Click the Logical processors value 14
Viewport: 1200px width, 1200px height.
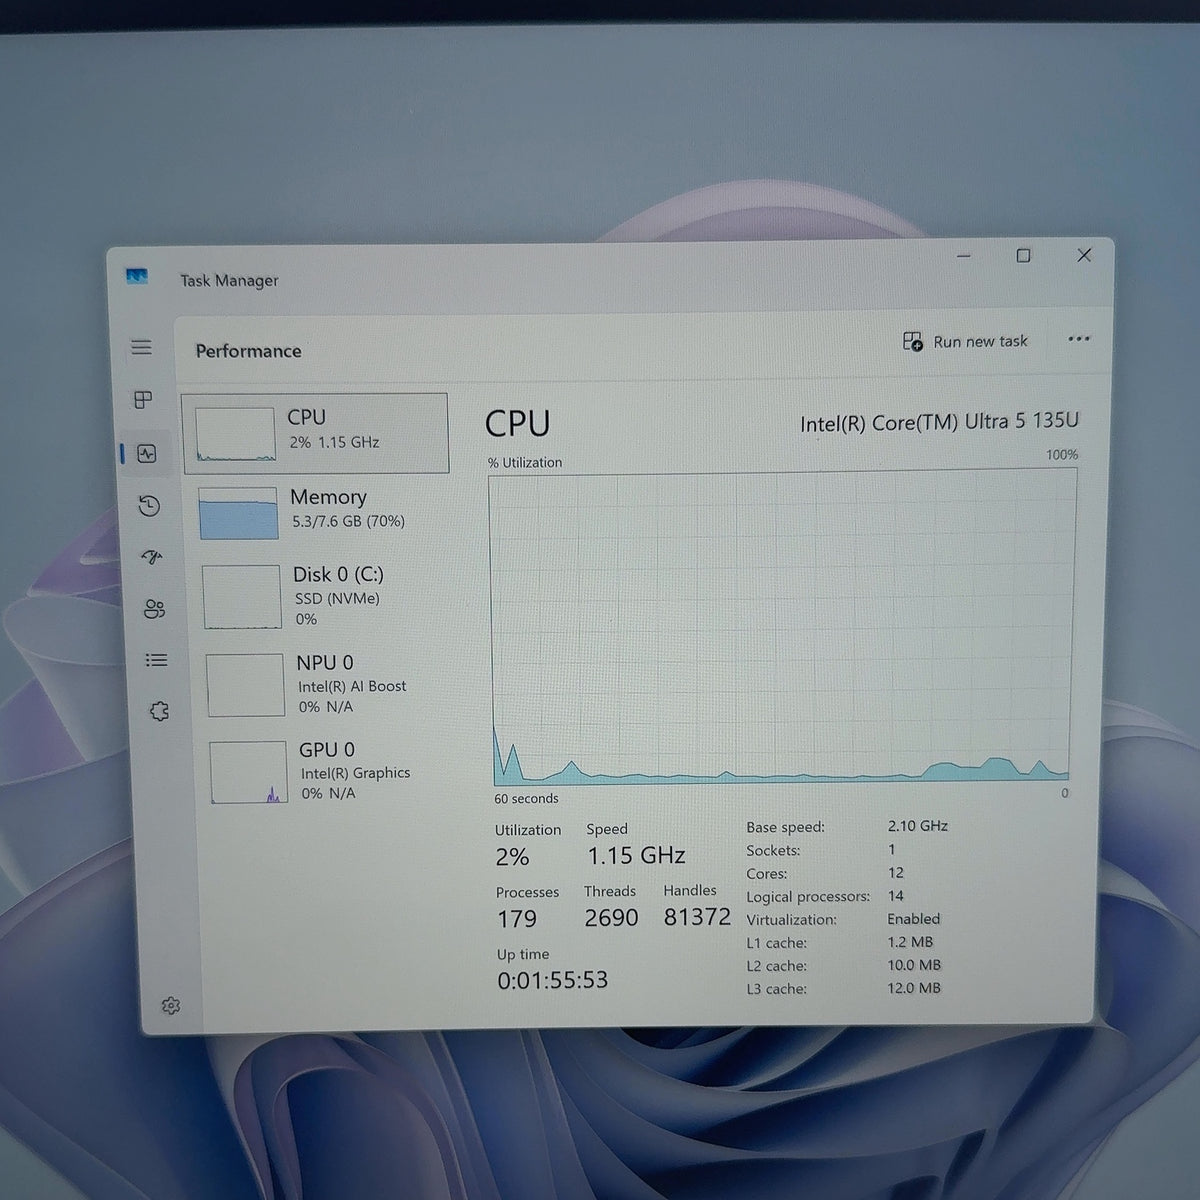[x=896, y=896]
